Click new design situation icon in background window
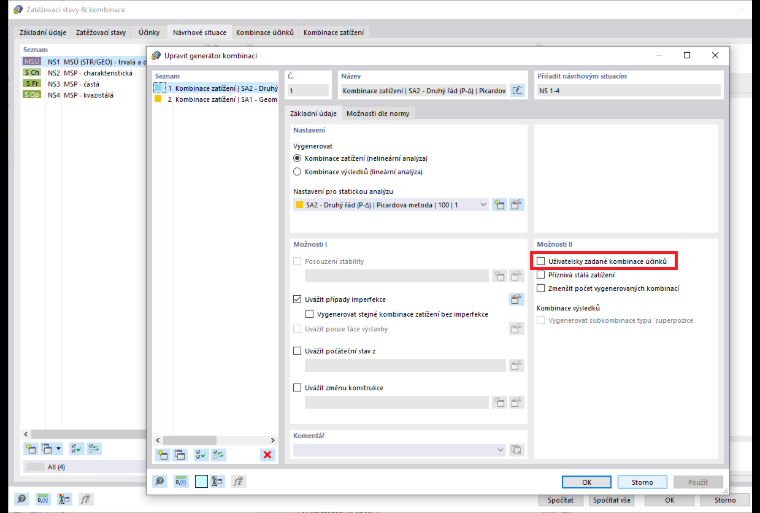This screenshot has height=513, width=760. 31,449
